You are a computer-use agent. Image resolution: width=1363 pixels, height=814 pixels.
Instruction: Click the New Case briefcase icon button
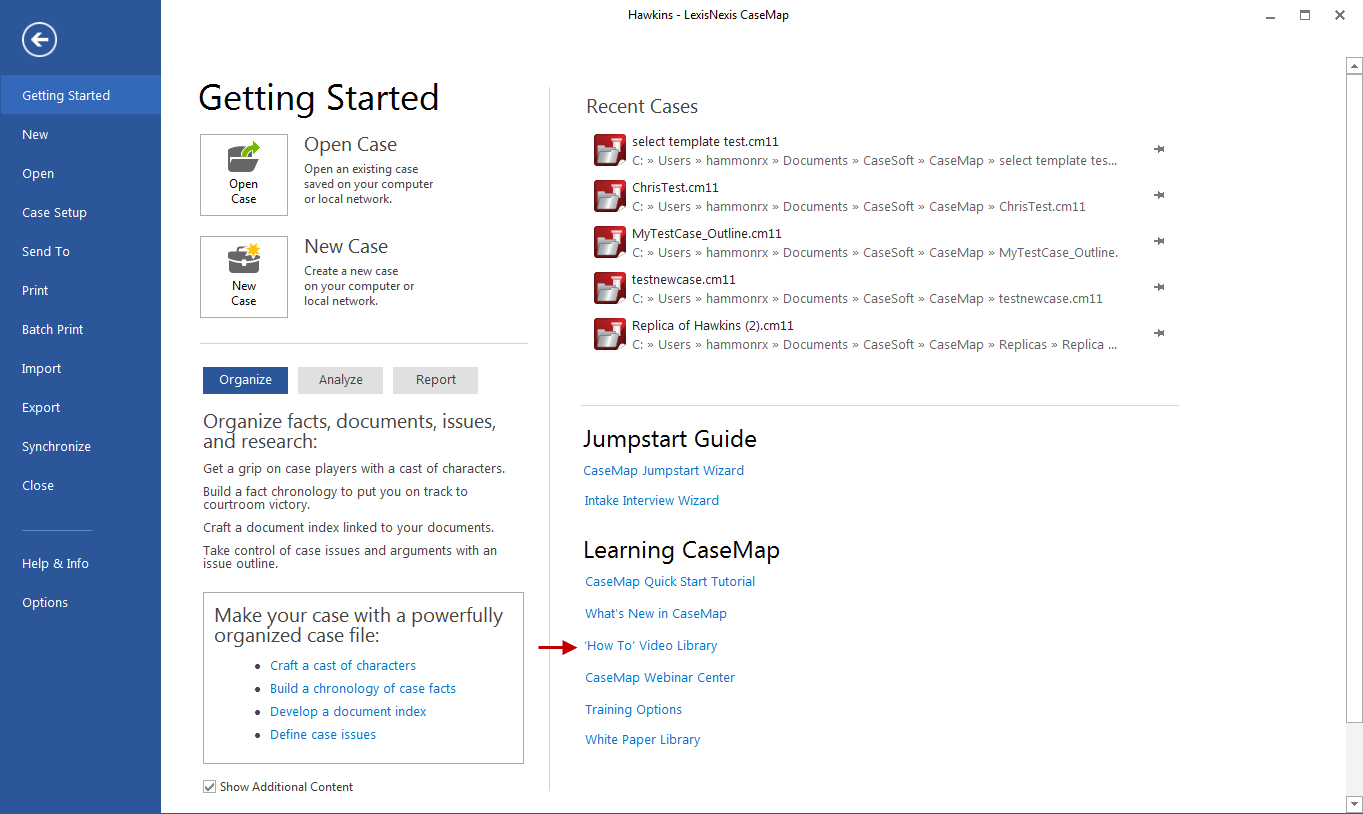point(244,277)
